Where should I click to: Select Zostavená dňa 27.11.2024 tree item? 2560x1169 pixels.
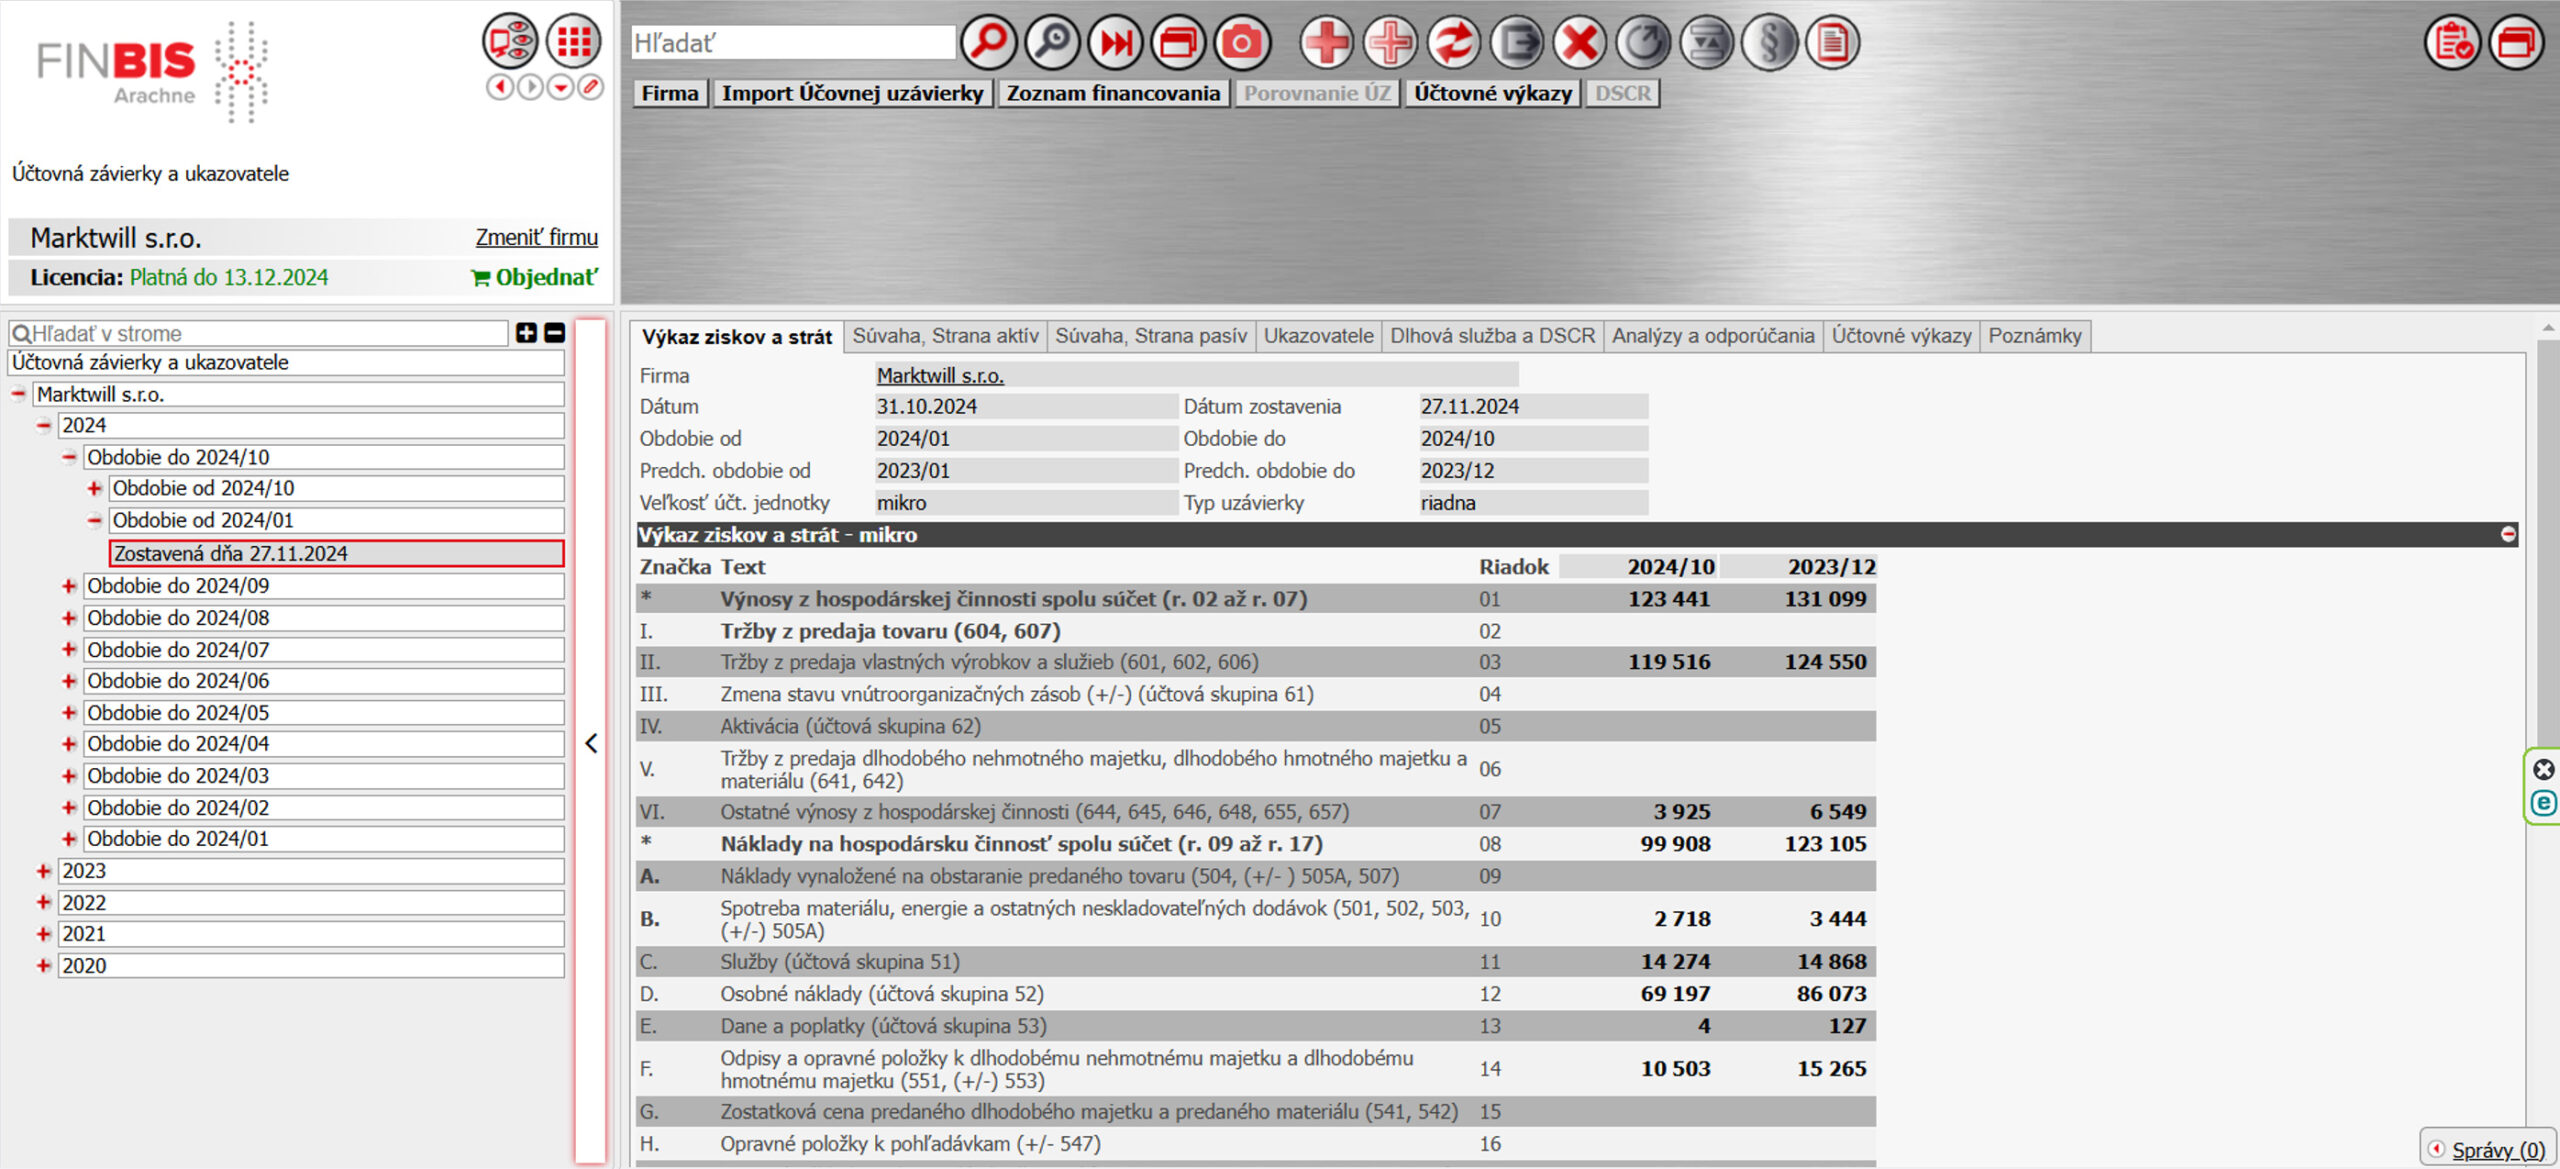(x=336, y=553)
